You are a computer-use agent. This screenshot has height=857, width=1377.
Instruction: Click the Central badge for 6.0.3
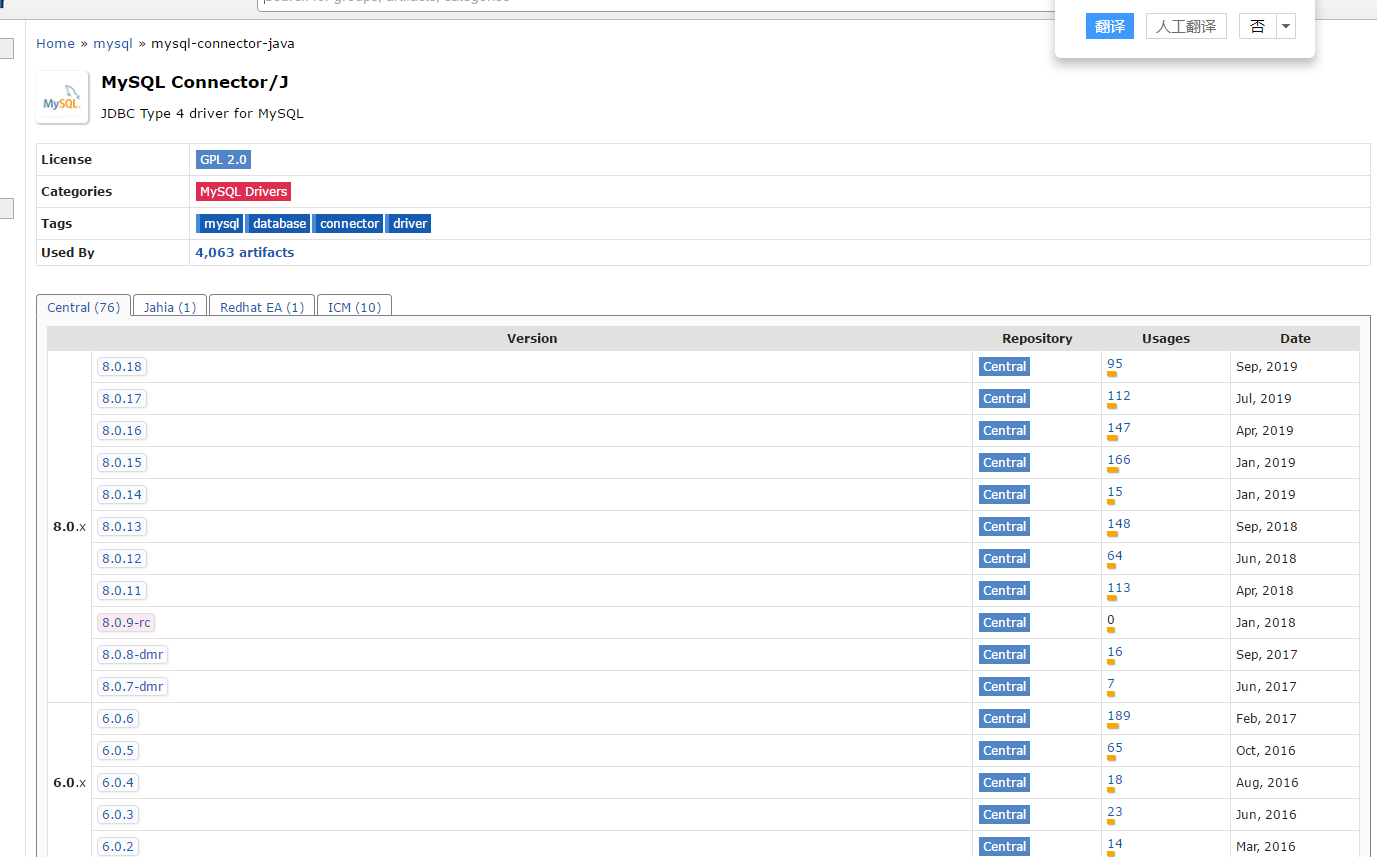coord(1004,814)
